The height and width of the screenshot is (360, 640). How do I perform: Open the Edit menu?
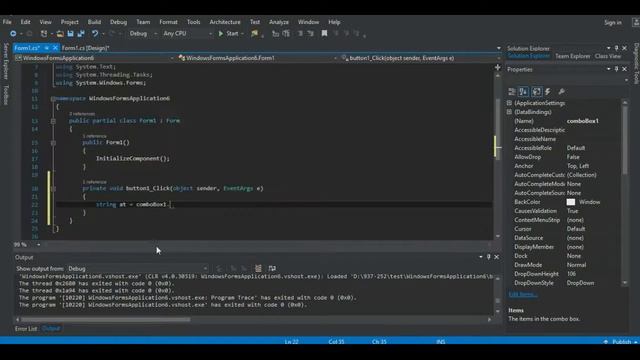(25, 22)
